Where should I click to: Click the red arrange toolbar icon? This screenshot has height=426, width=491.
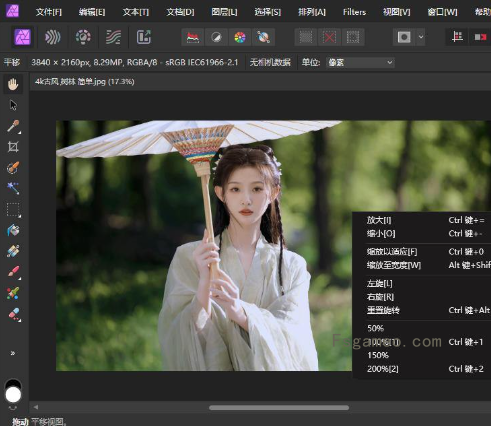pyautogui.click(x=480, y=37)
